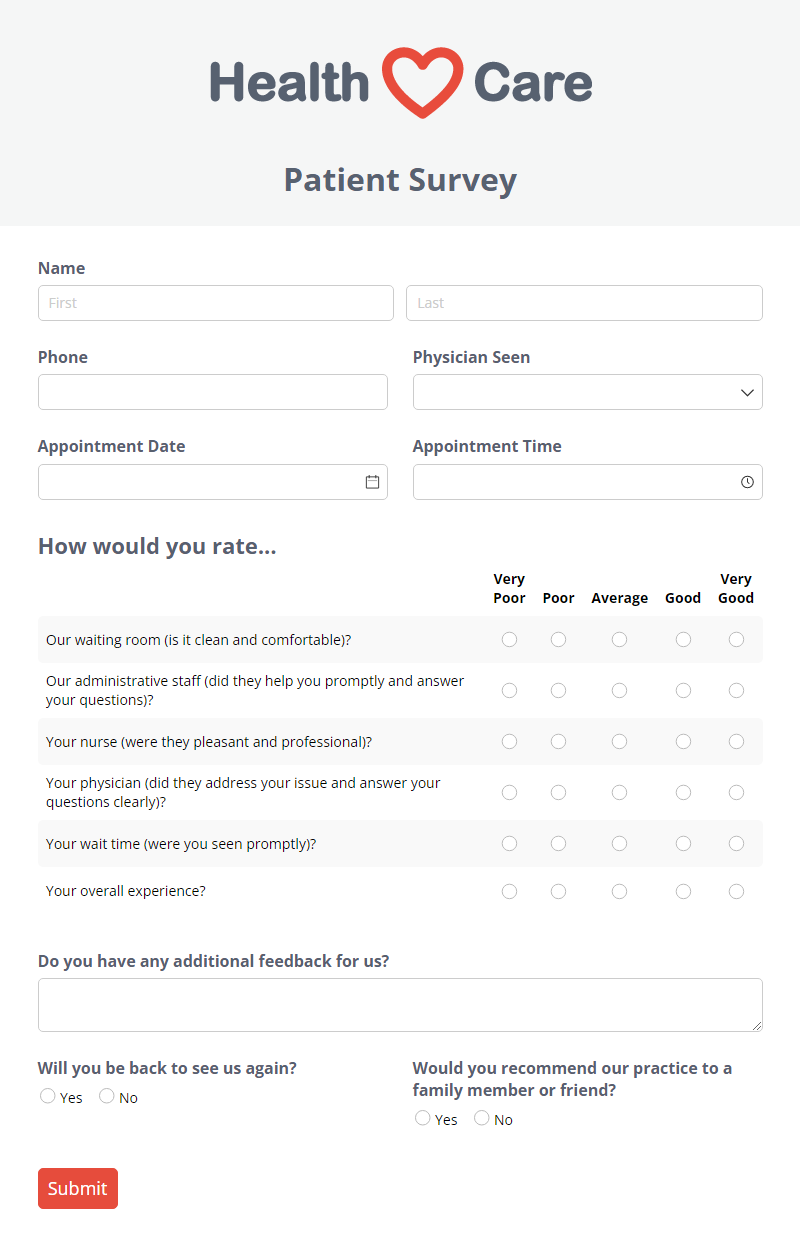Click the feedback textarea resize handle

(756, 1025)
